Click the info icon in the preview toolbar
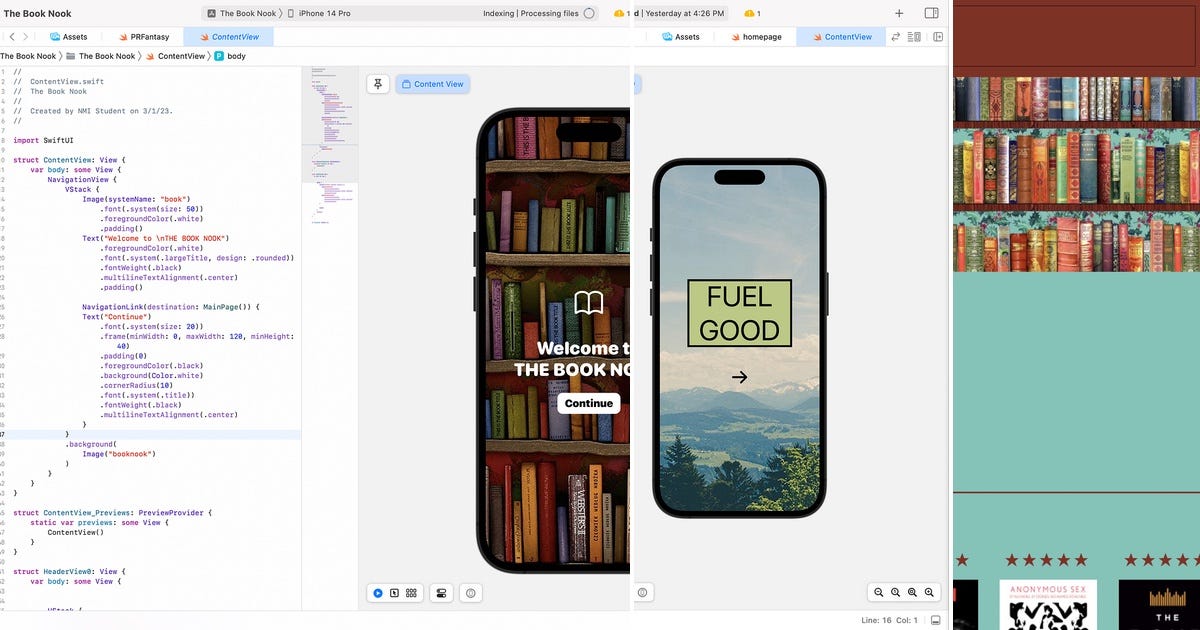 pos(470,592)
